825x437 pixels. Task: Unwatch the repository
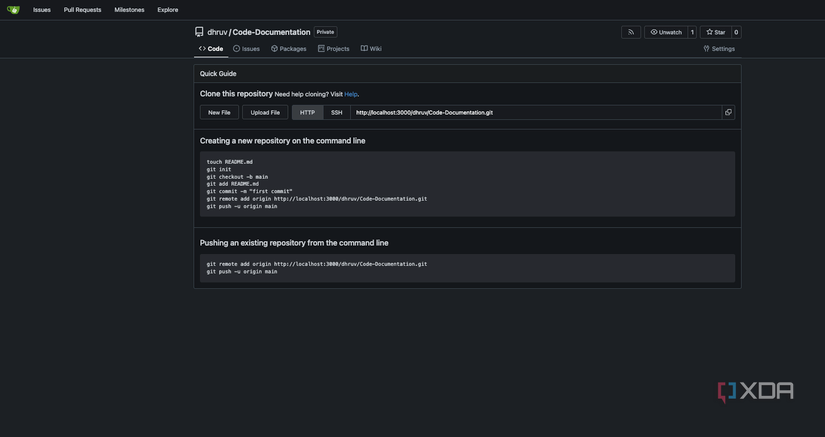[665, 32]
